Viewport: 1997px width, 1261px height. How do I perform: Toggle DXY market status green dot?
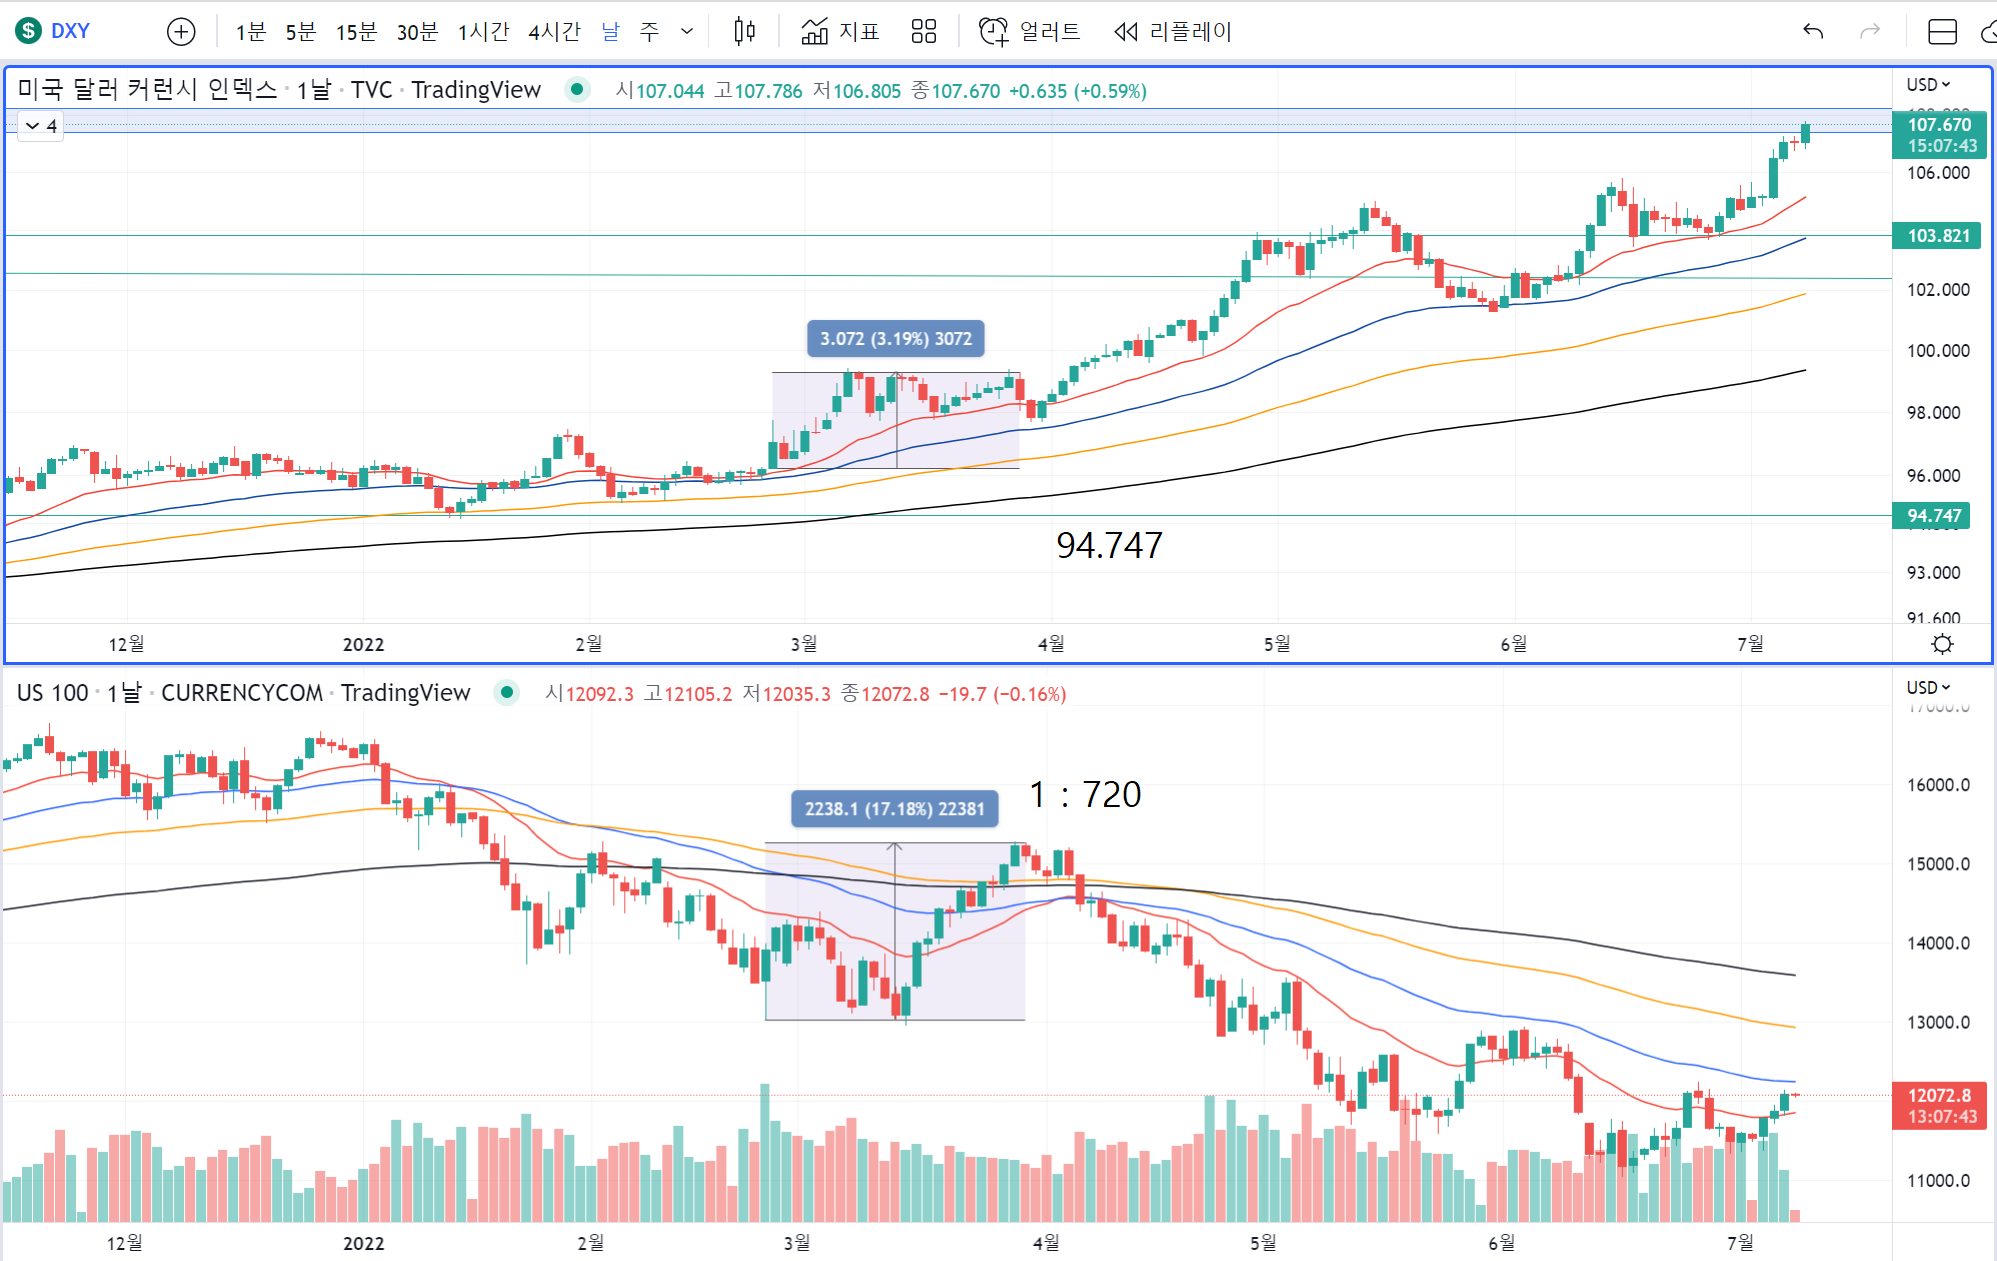pos(577,90)
